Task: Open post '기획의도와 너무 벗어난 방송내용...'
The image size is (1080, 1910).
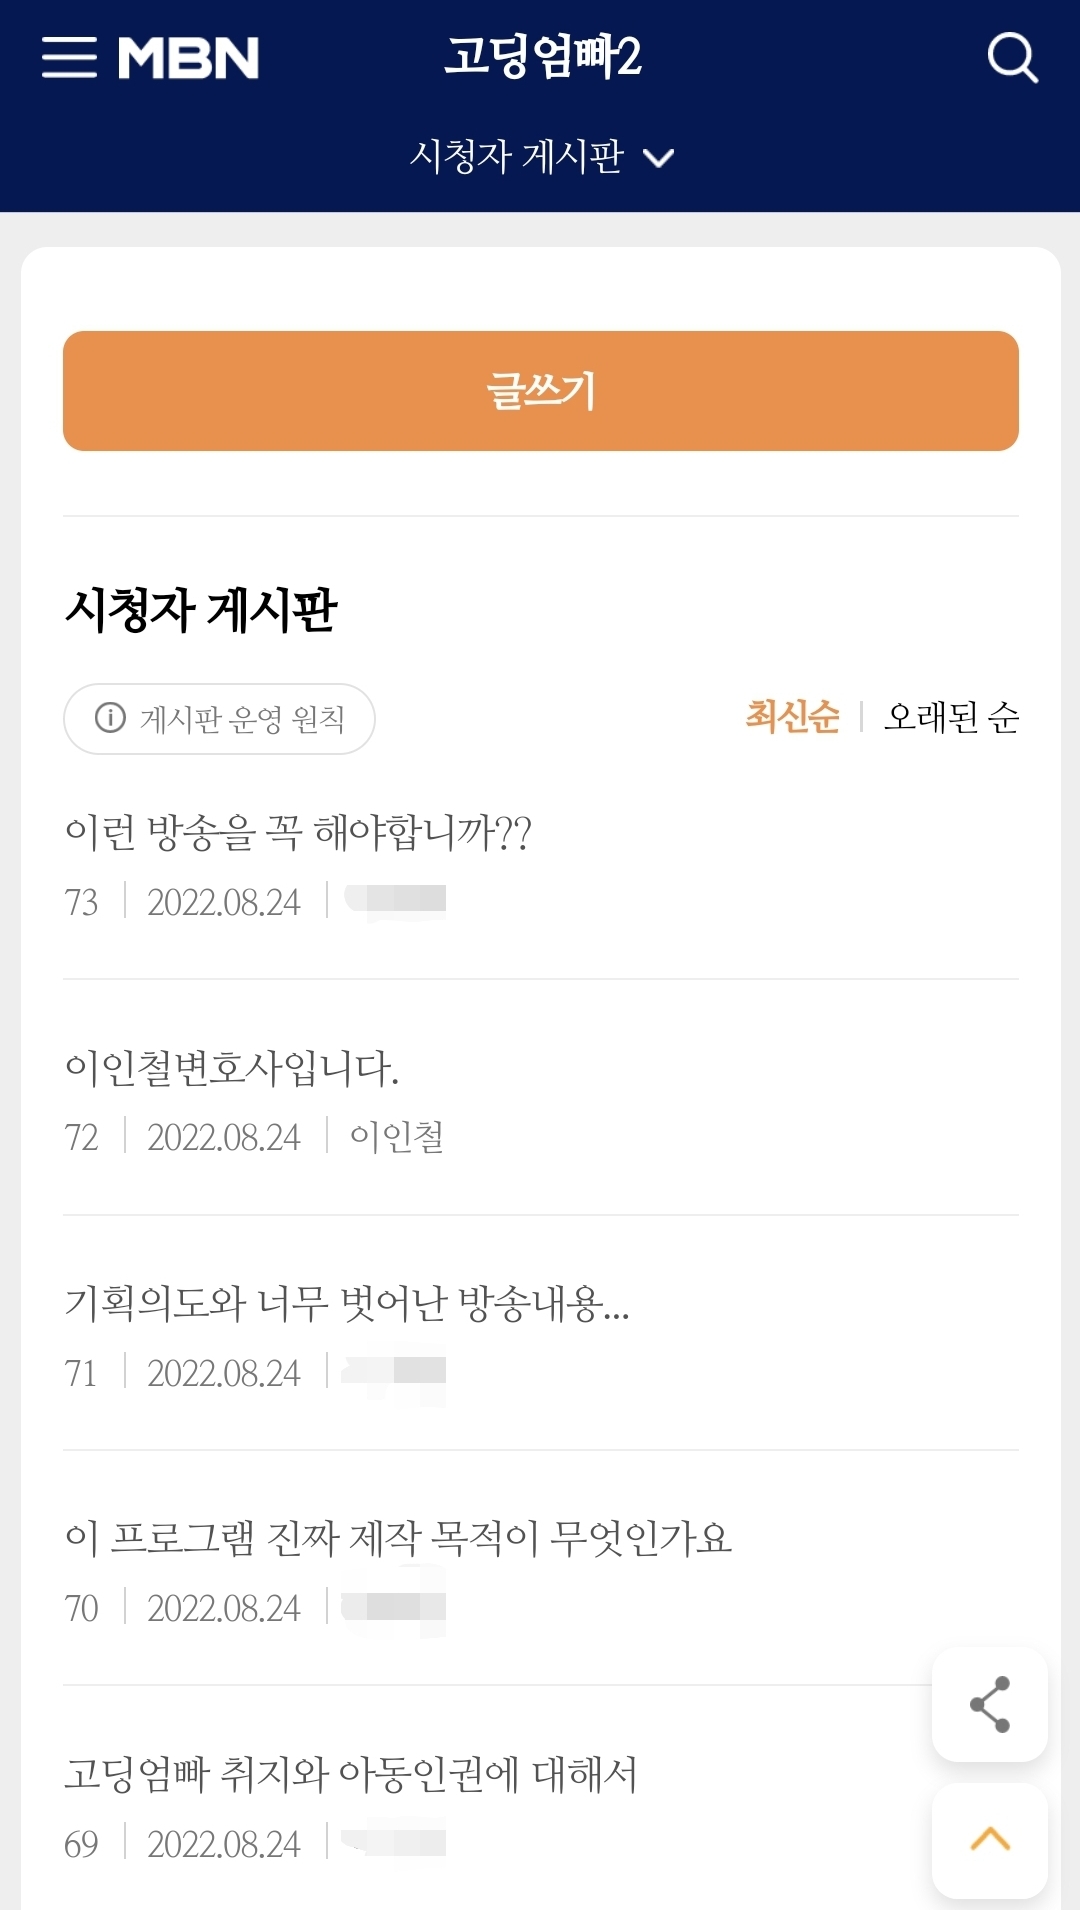Action: (x=347, y=1303)
